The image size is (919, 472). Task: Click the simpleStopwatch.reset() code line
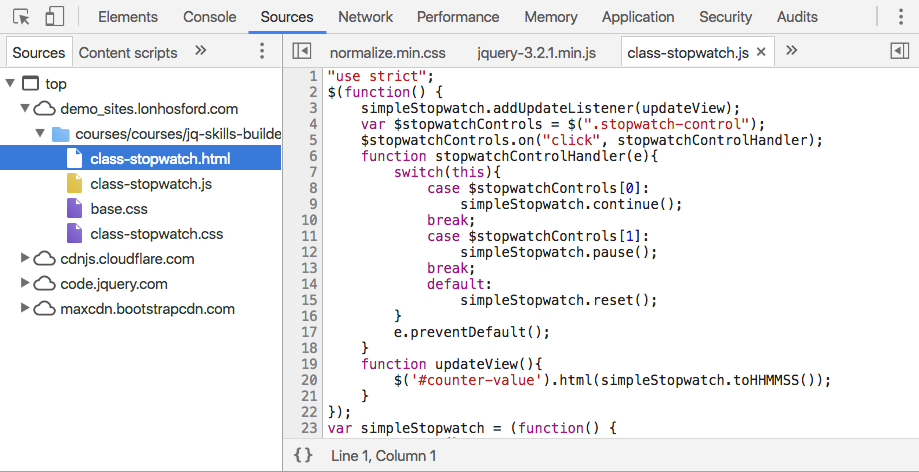[559, 300]
